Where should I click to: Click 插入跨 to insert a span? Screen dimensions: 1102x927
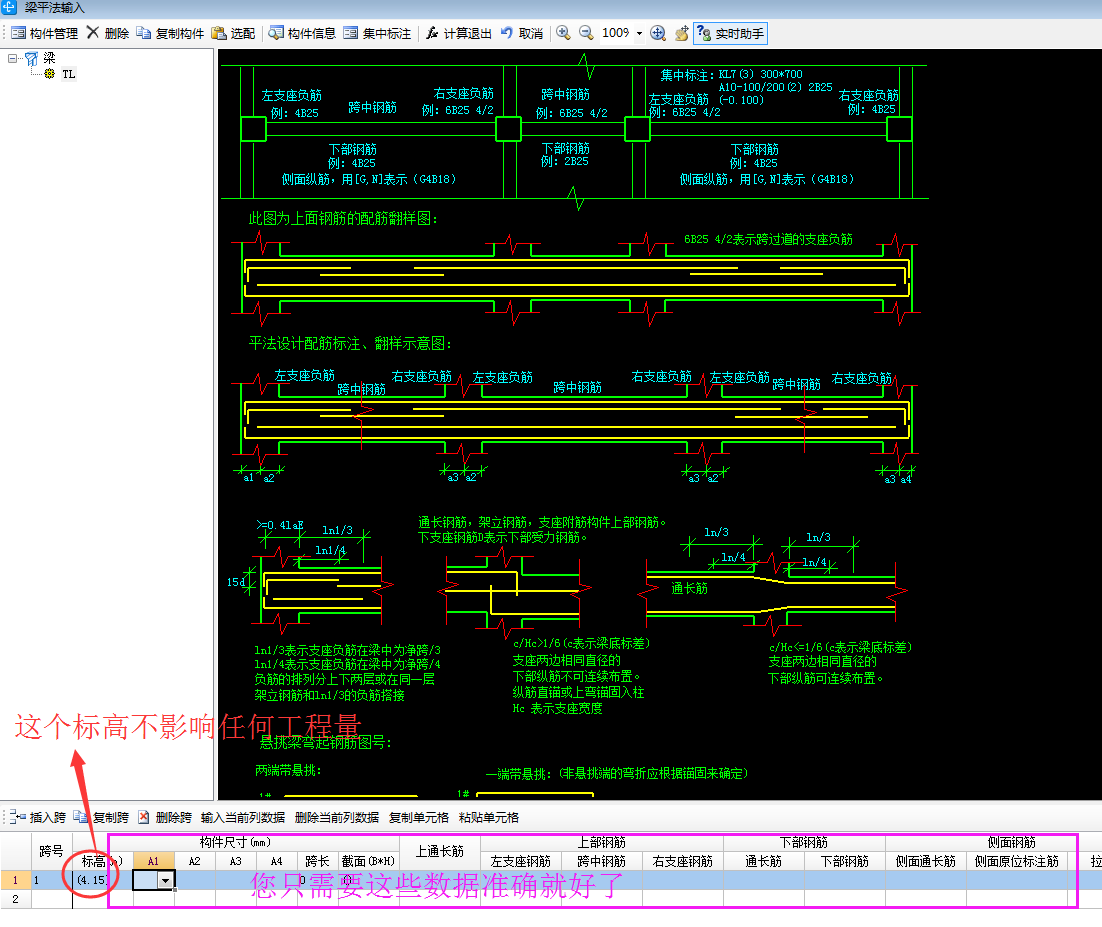(38, 817)
